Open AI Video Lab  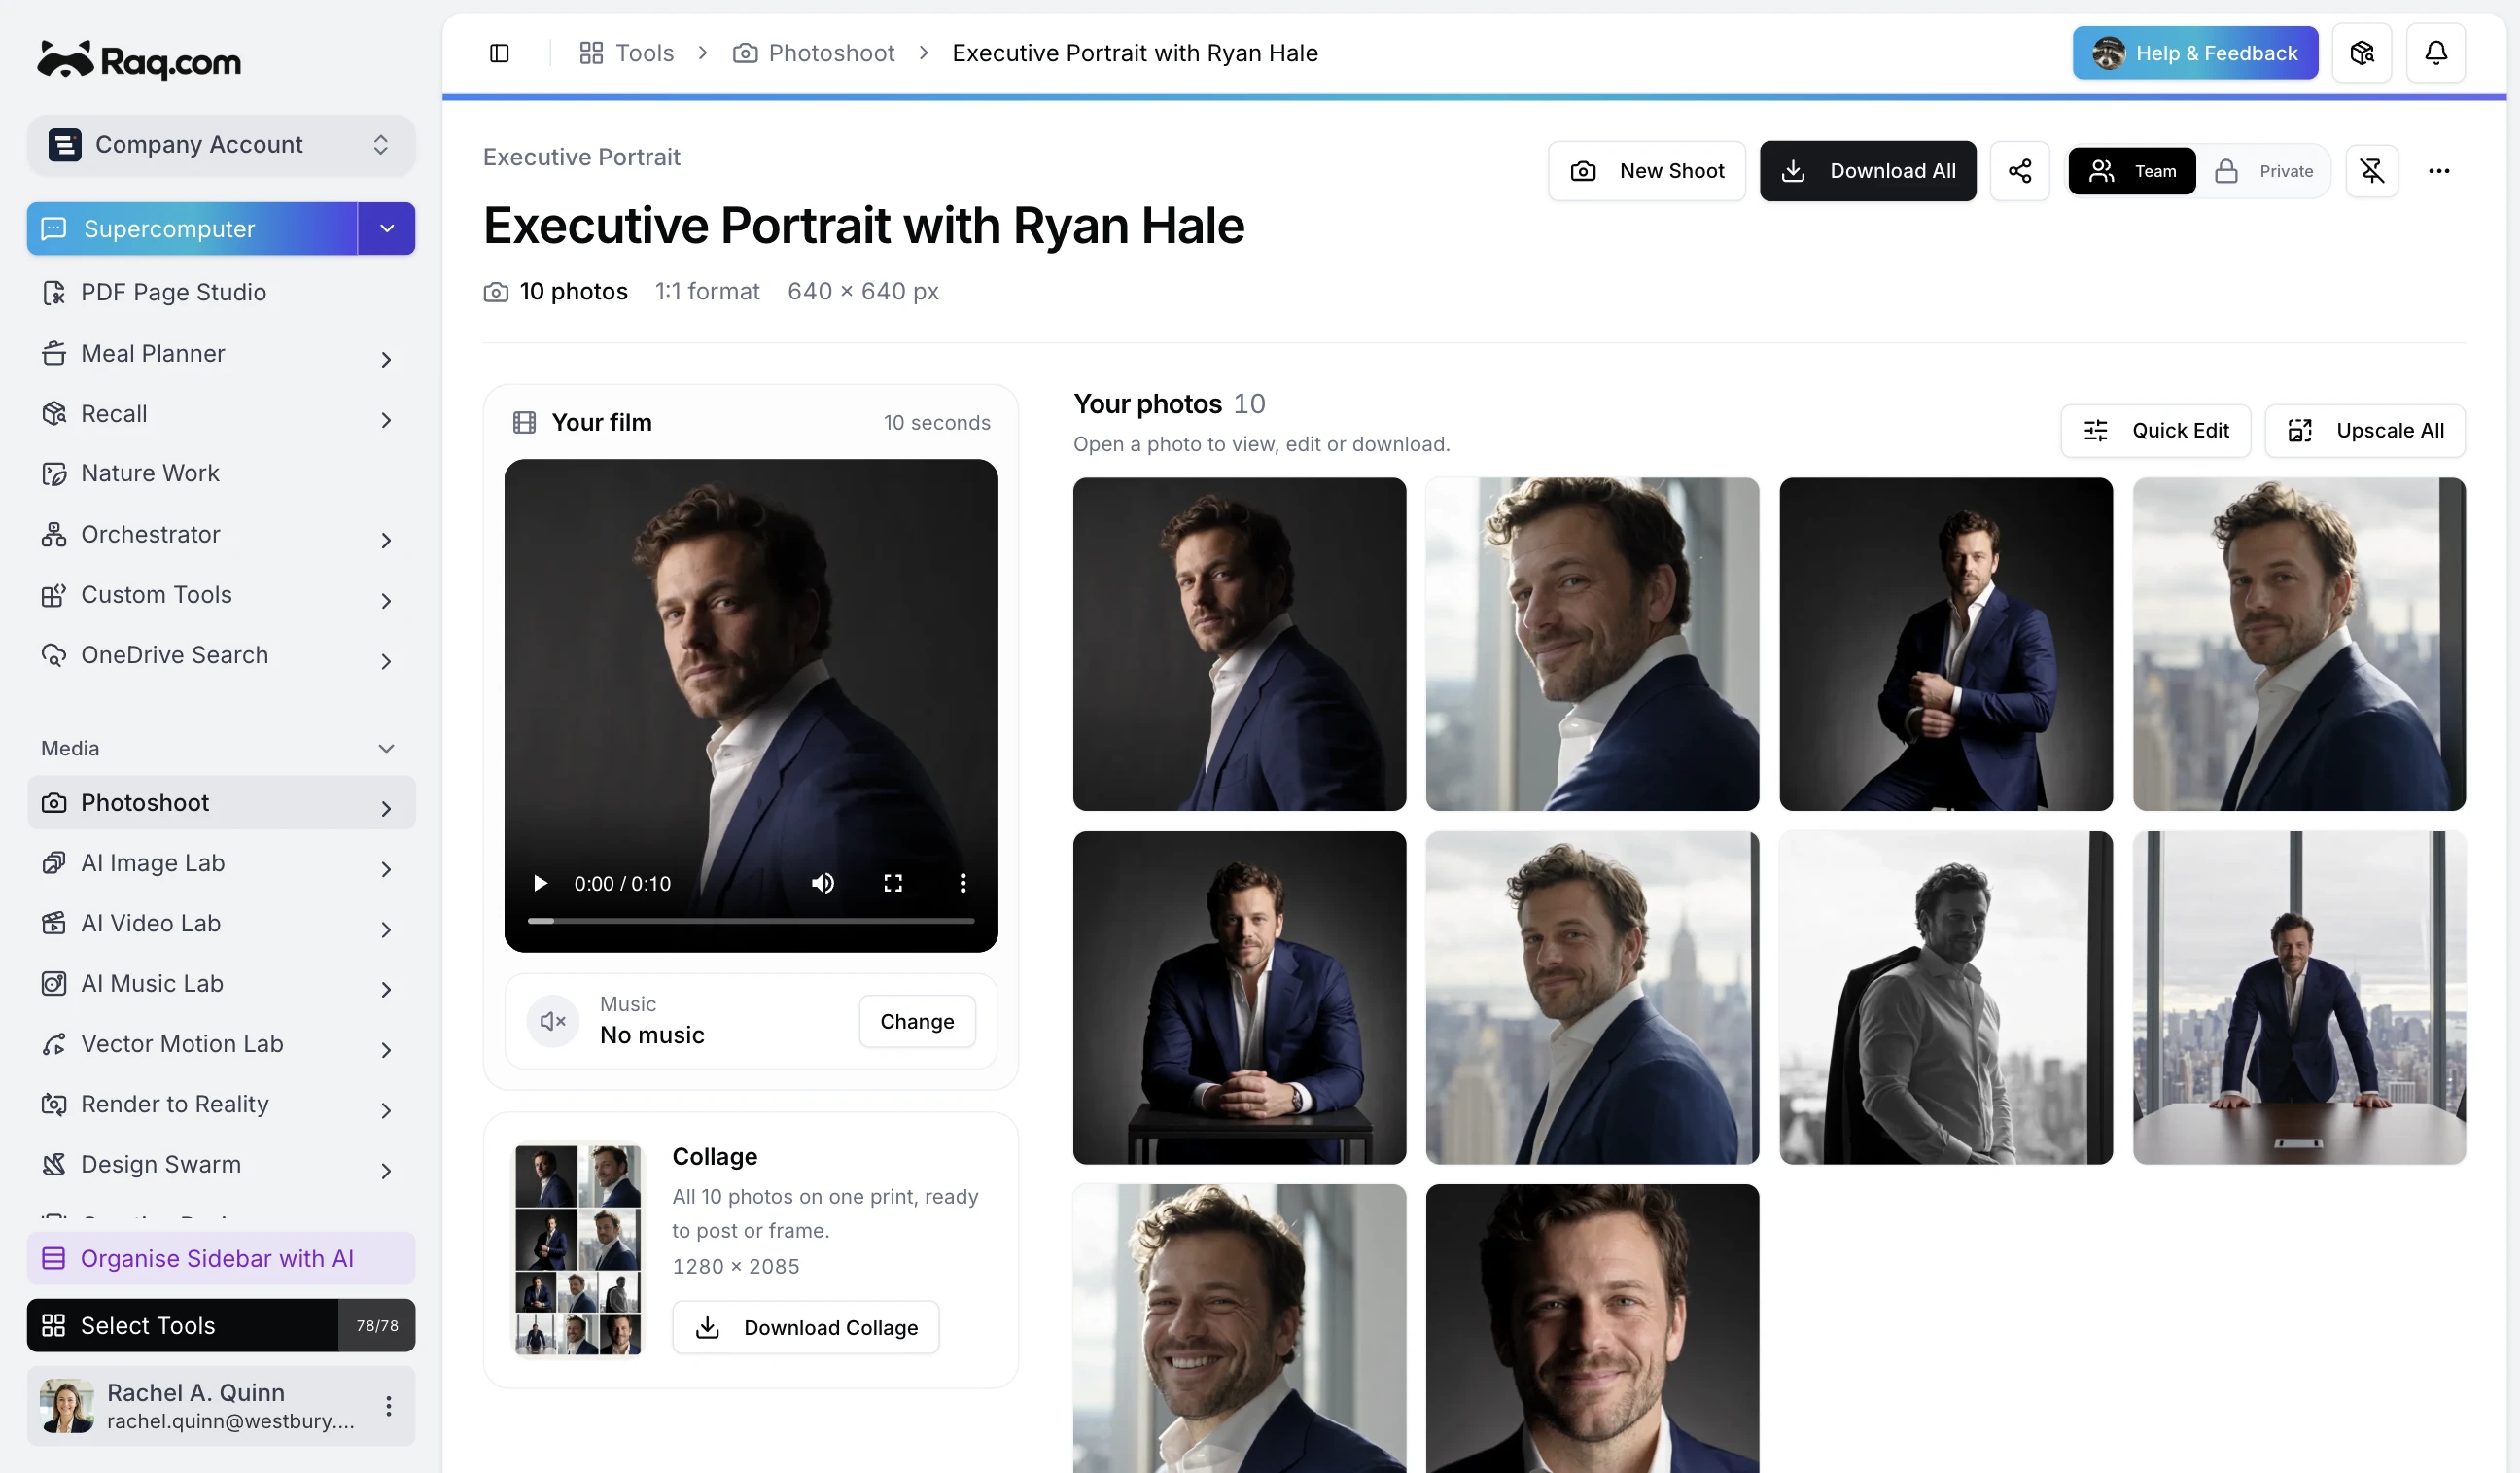(221, 923)
